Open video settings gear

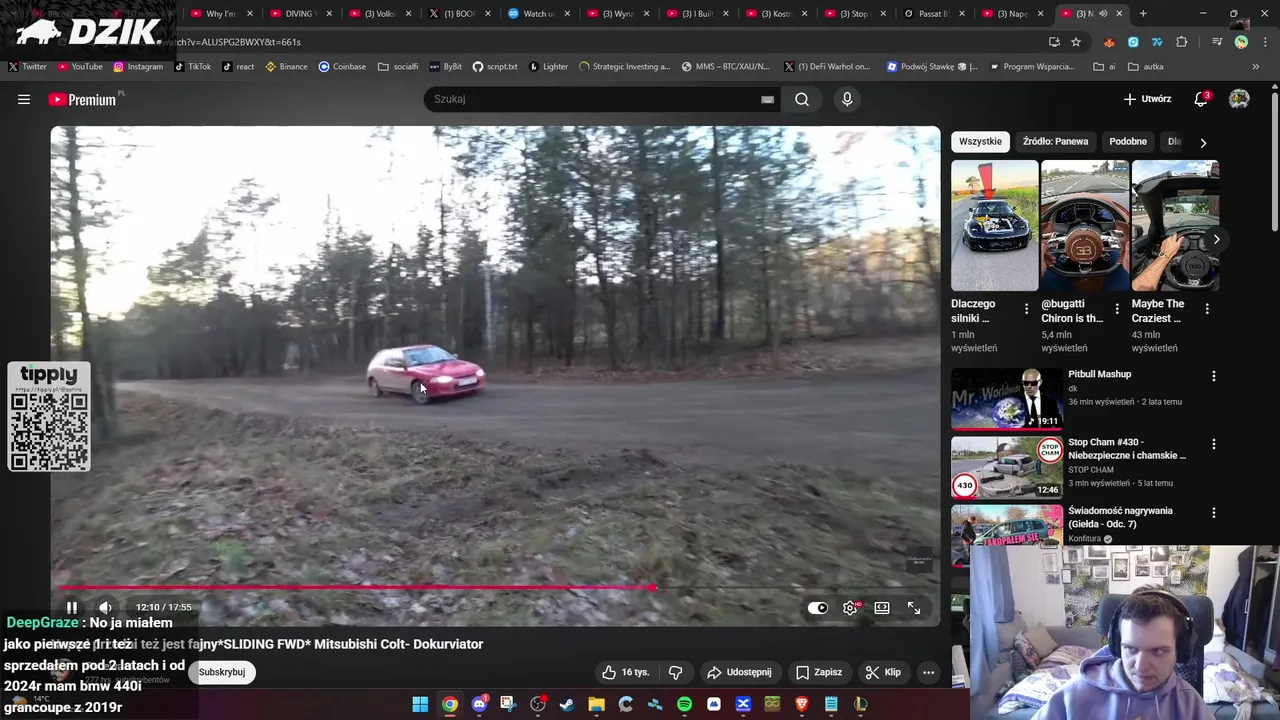pyautogui.click(x=850, y=607)
